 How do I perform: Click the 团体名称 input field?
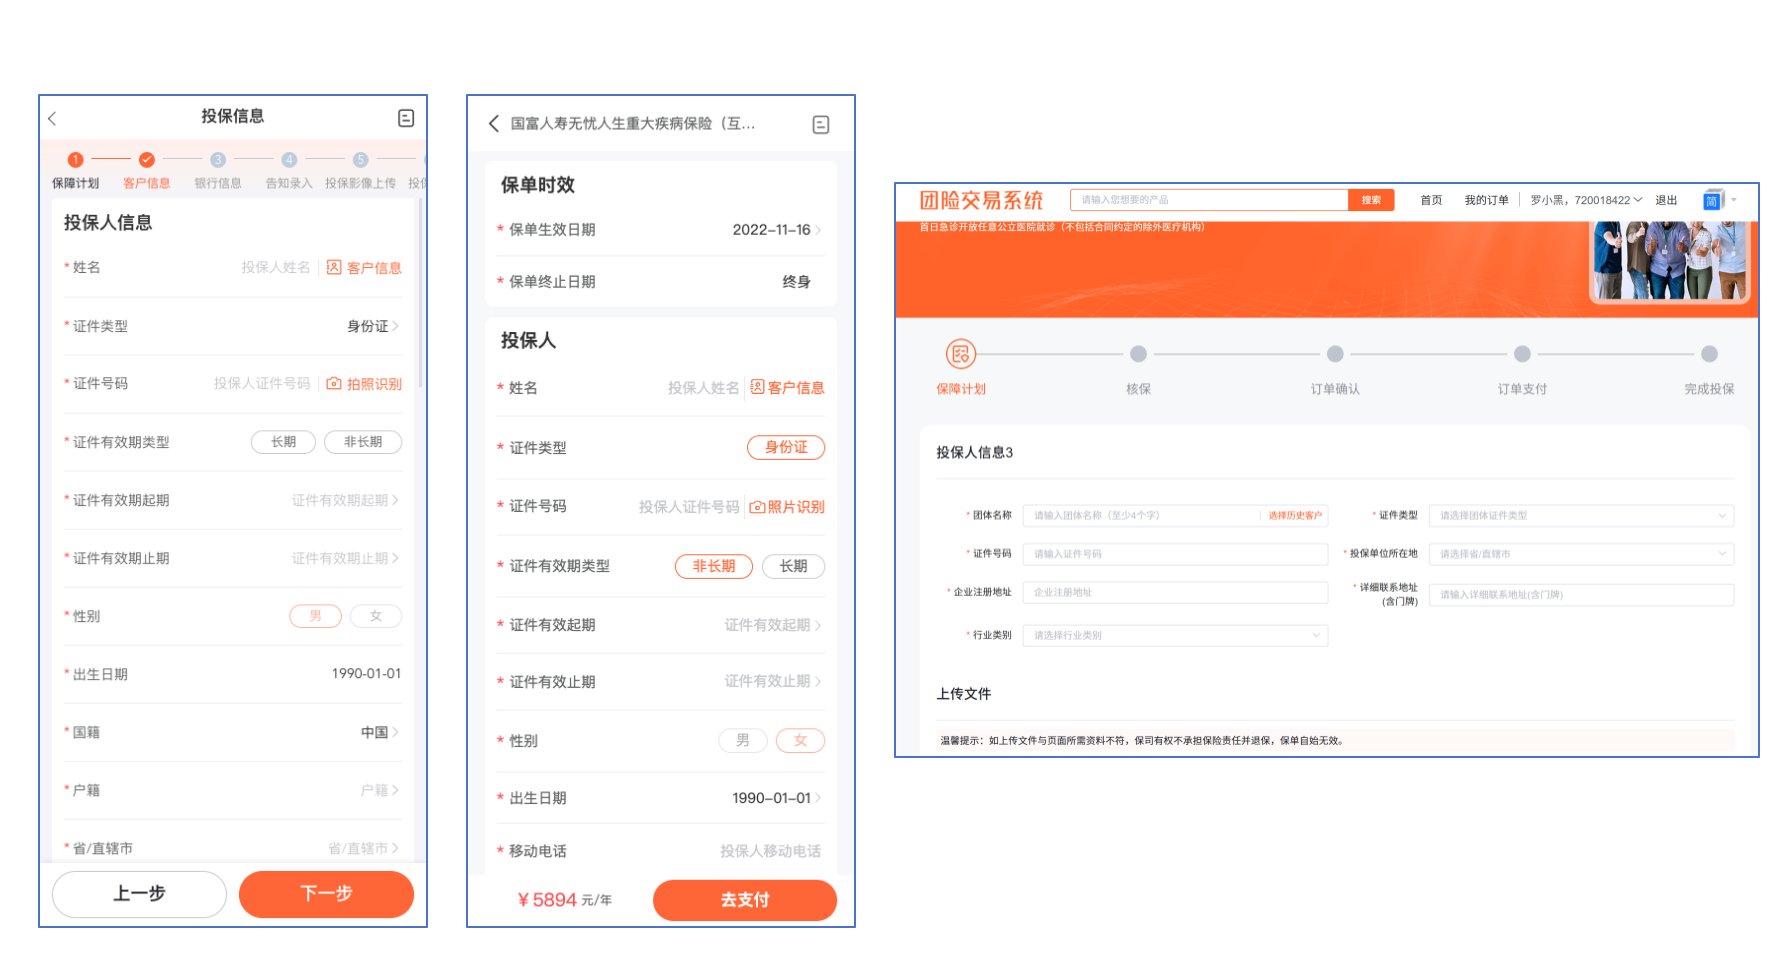point(1142,516)
